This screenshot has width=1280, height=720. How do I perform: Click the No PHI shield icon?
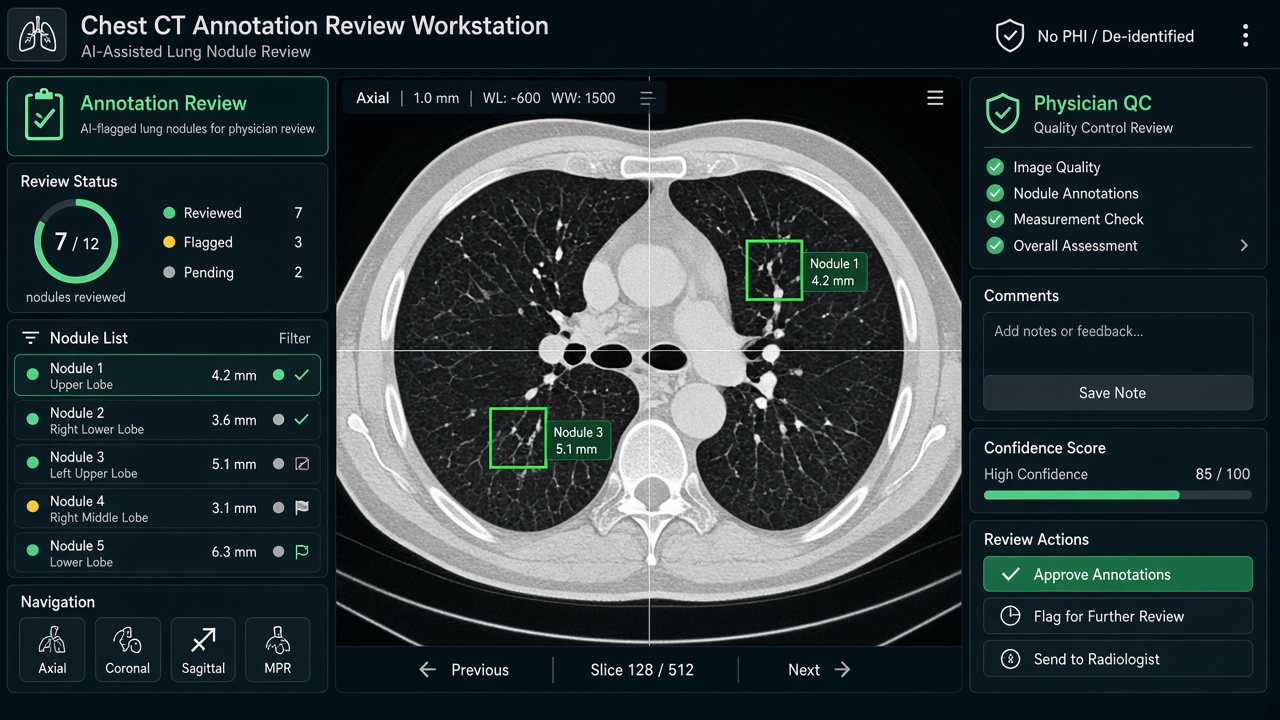1009,36
